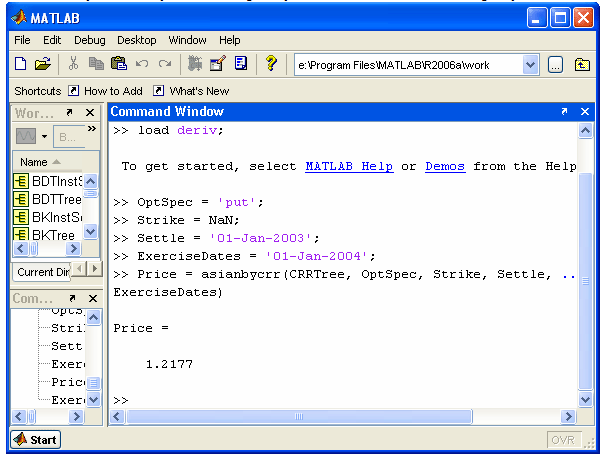Browse for folder with the ellipsis button
The image size is (600, 455).
[555, 65]
